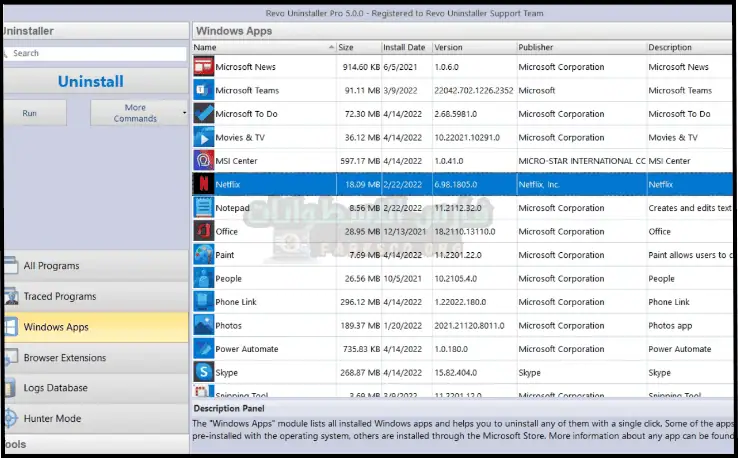The image size is (738, 458).
Task: Select the Notepad row in list
Action: 400,208
